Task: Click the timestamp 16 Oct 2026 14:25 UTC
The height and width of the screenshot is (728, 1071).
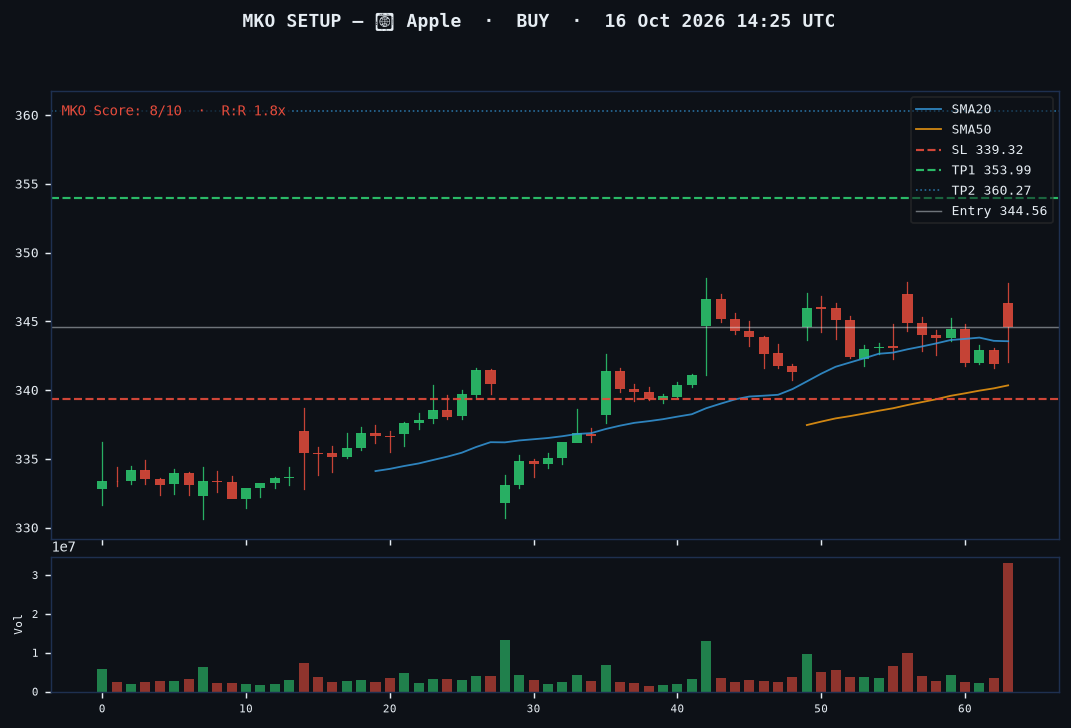Action: (719, 21)
